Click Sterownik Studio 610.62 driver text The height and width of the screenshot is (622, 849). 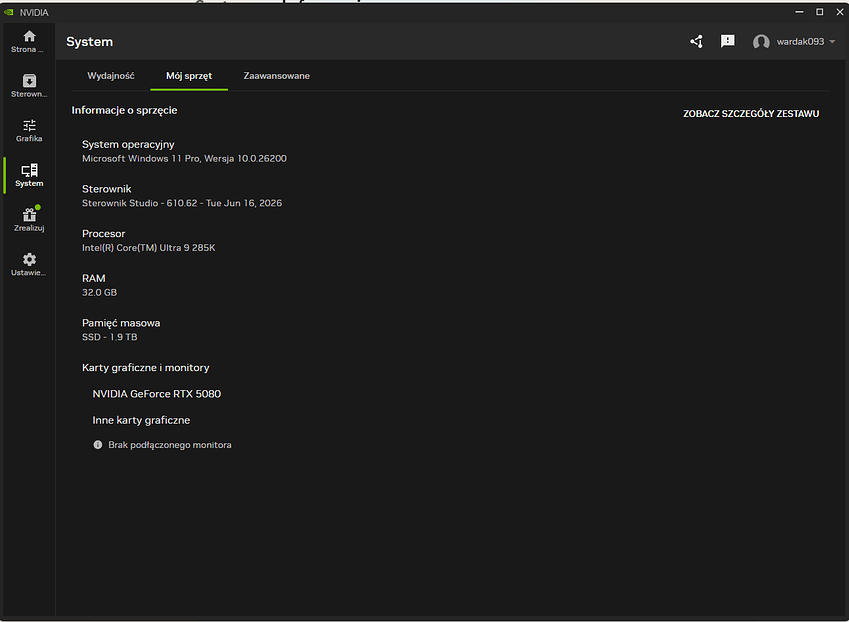182,203
